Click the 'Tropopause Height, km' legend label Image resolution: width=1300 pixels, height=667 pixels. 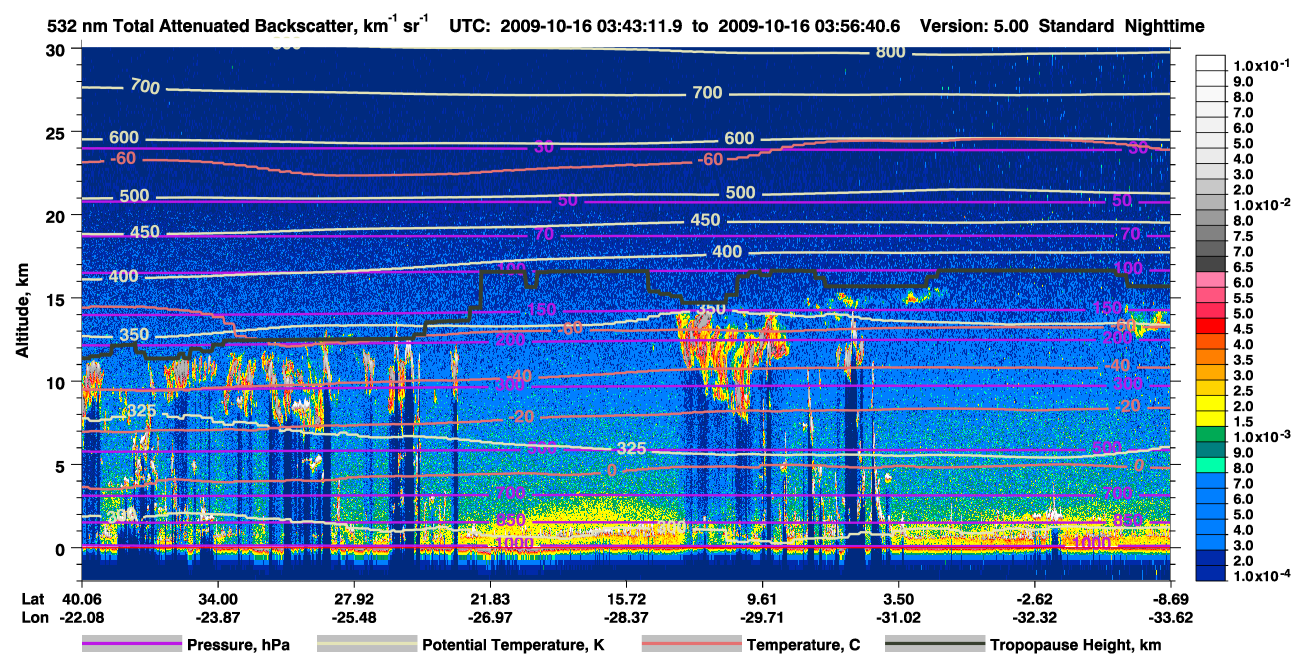1076,645
